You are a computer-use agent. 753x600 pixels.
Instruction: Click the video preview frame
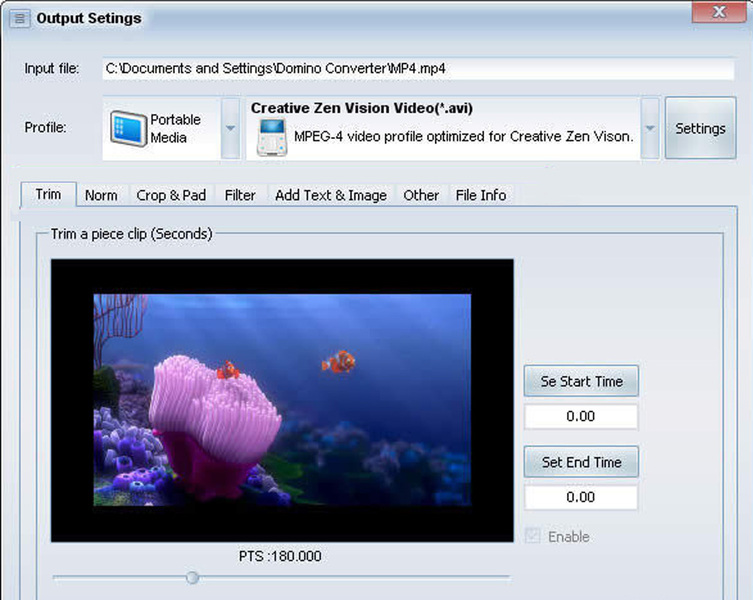tap(282, 400)
